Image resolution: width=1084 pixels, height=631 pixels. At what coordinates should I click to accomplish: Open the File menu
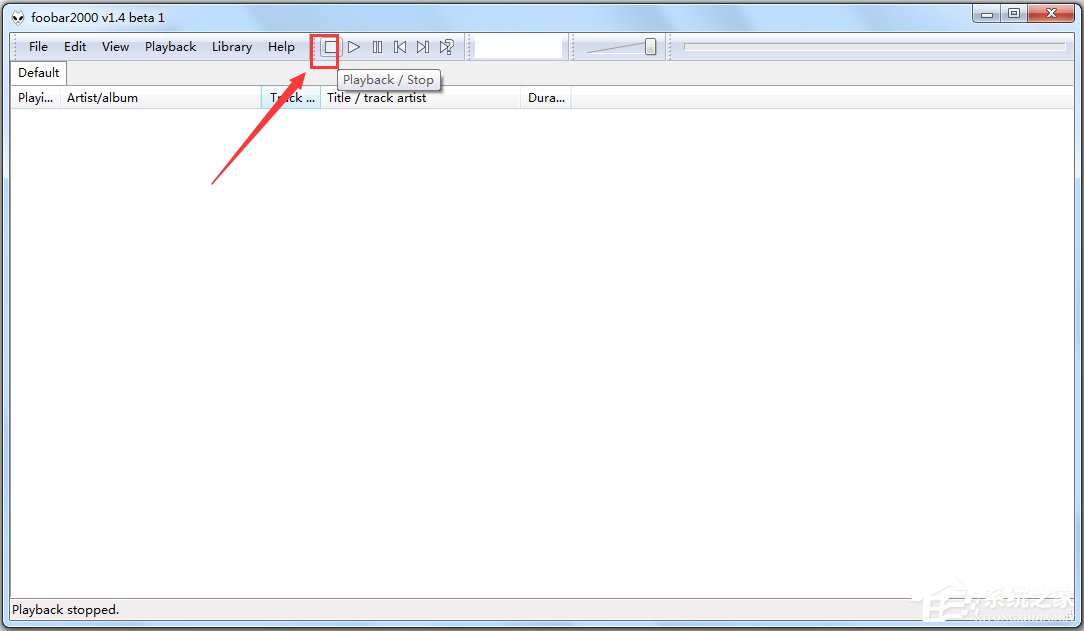click(x=37, y=46)
